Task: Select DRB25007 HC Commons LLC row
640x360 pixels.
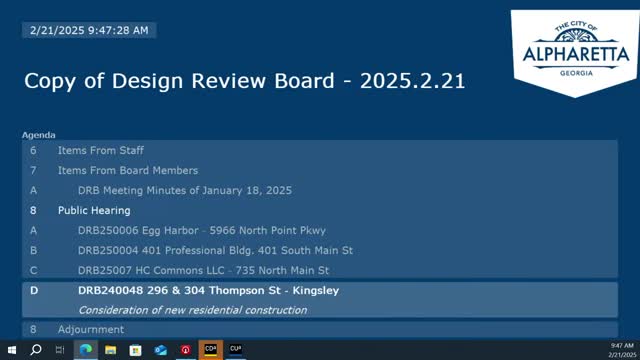Action: (320, 270)
